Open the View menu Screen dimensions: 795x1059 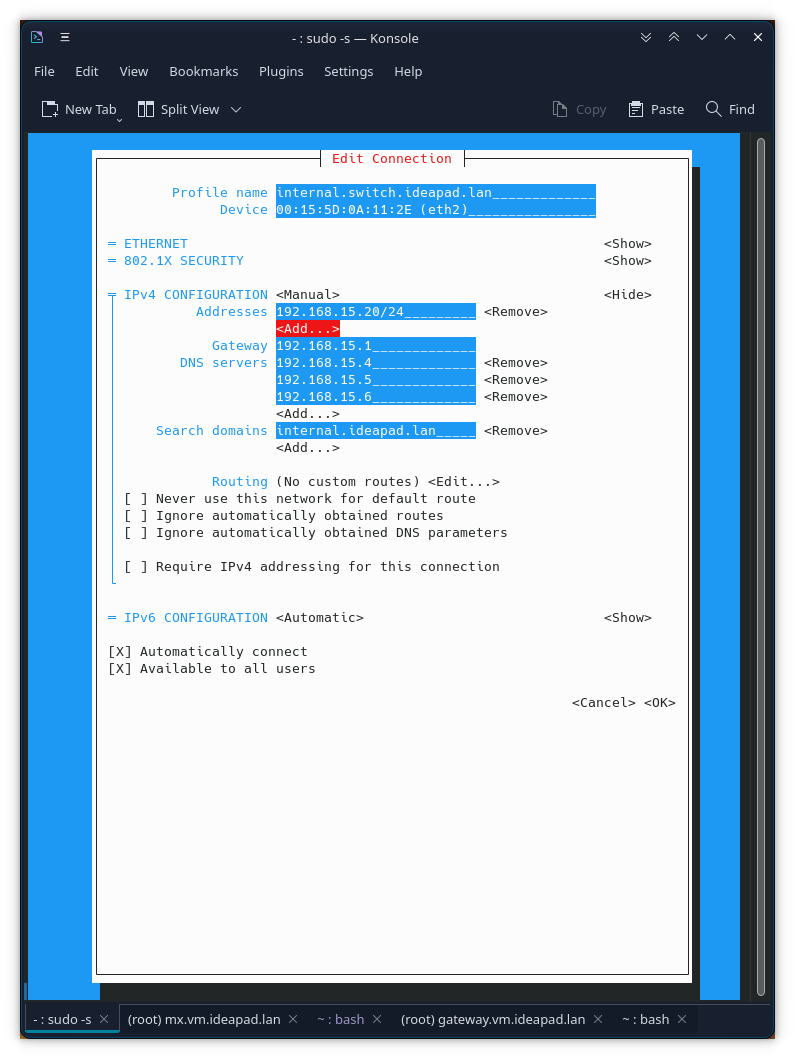(x=134, y=72)
